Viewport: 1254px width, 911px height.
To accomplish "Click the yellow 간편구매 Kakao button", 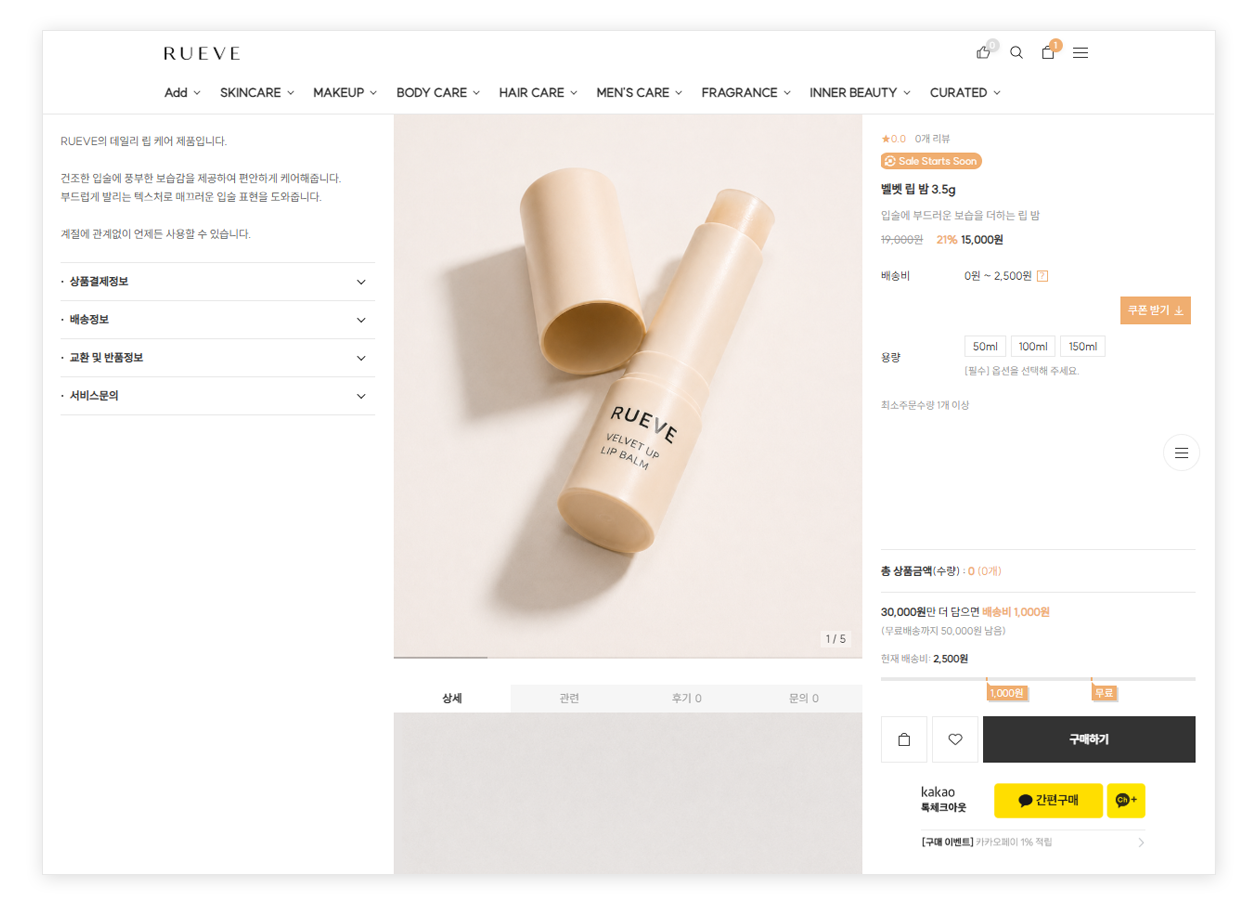I will pos(1048,800).
